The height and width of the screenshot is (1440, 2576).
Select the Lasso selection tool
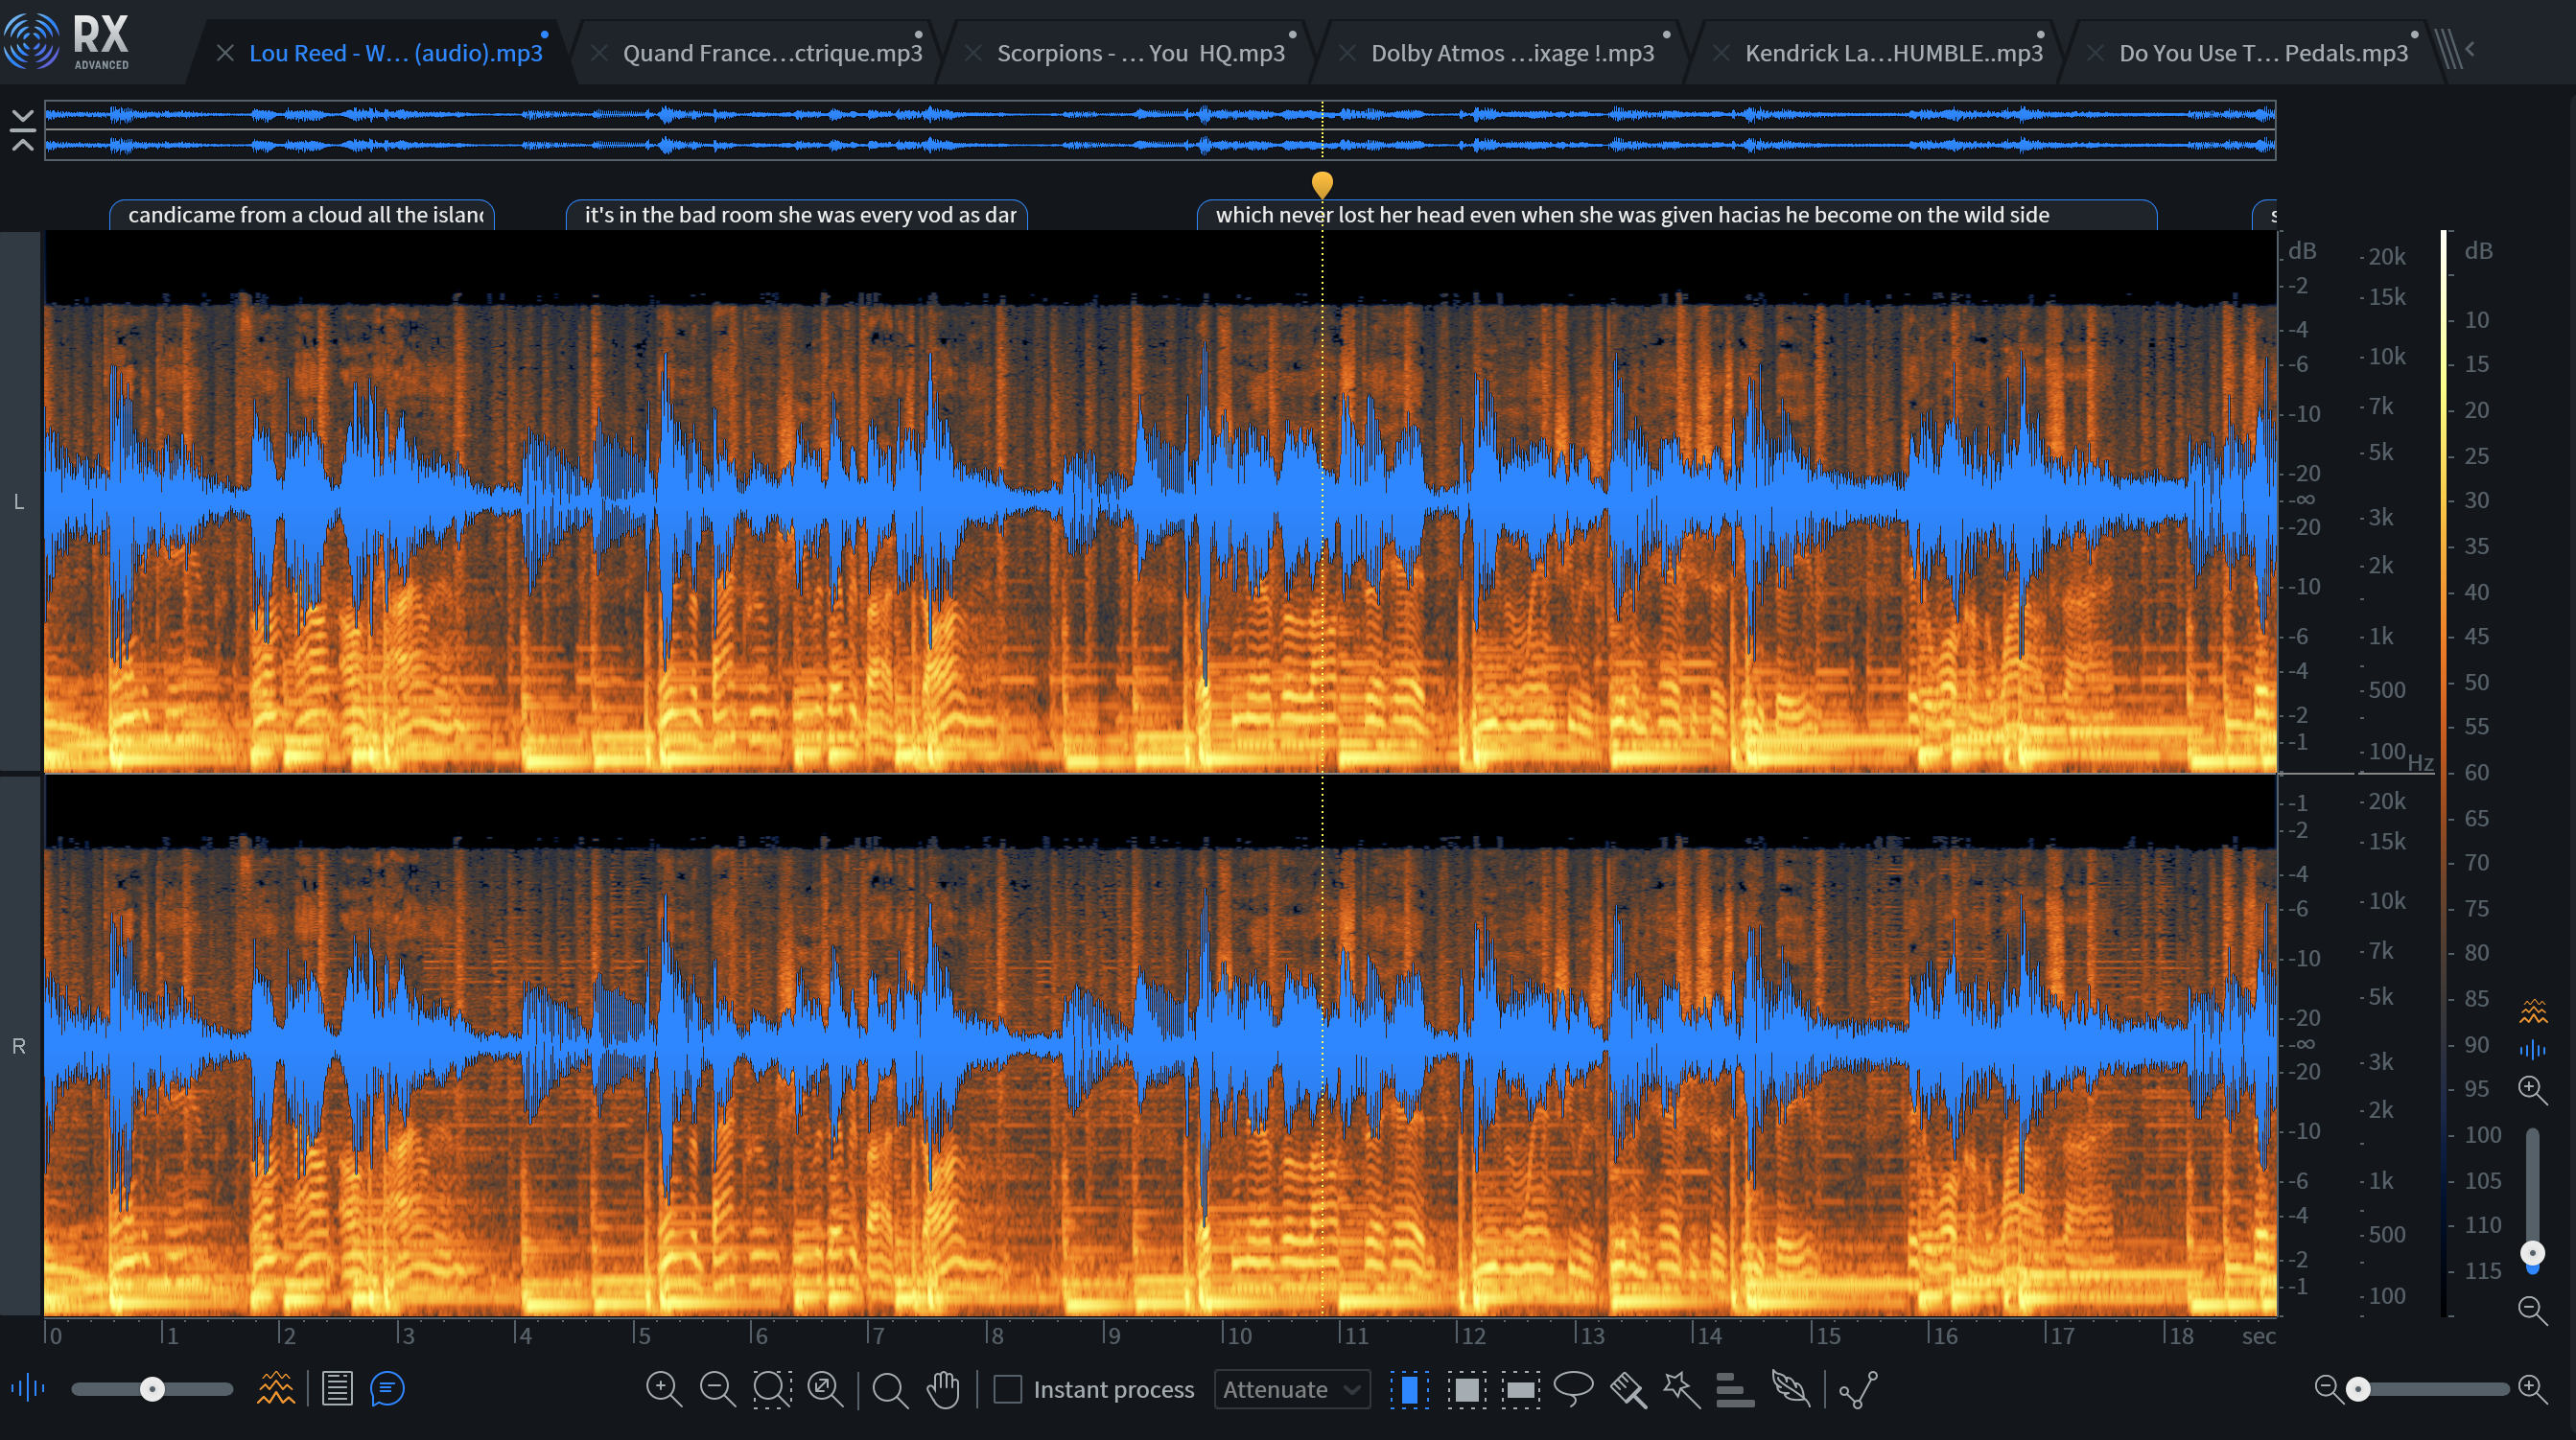click(1576, 1388)
